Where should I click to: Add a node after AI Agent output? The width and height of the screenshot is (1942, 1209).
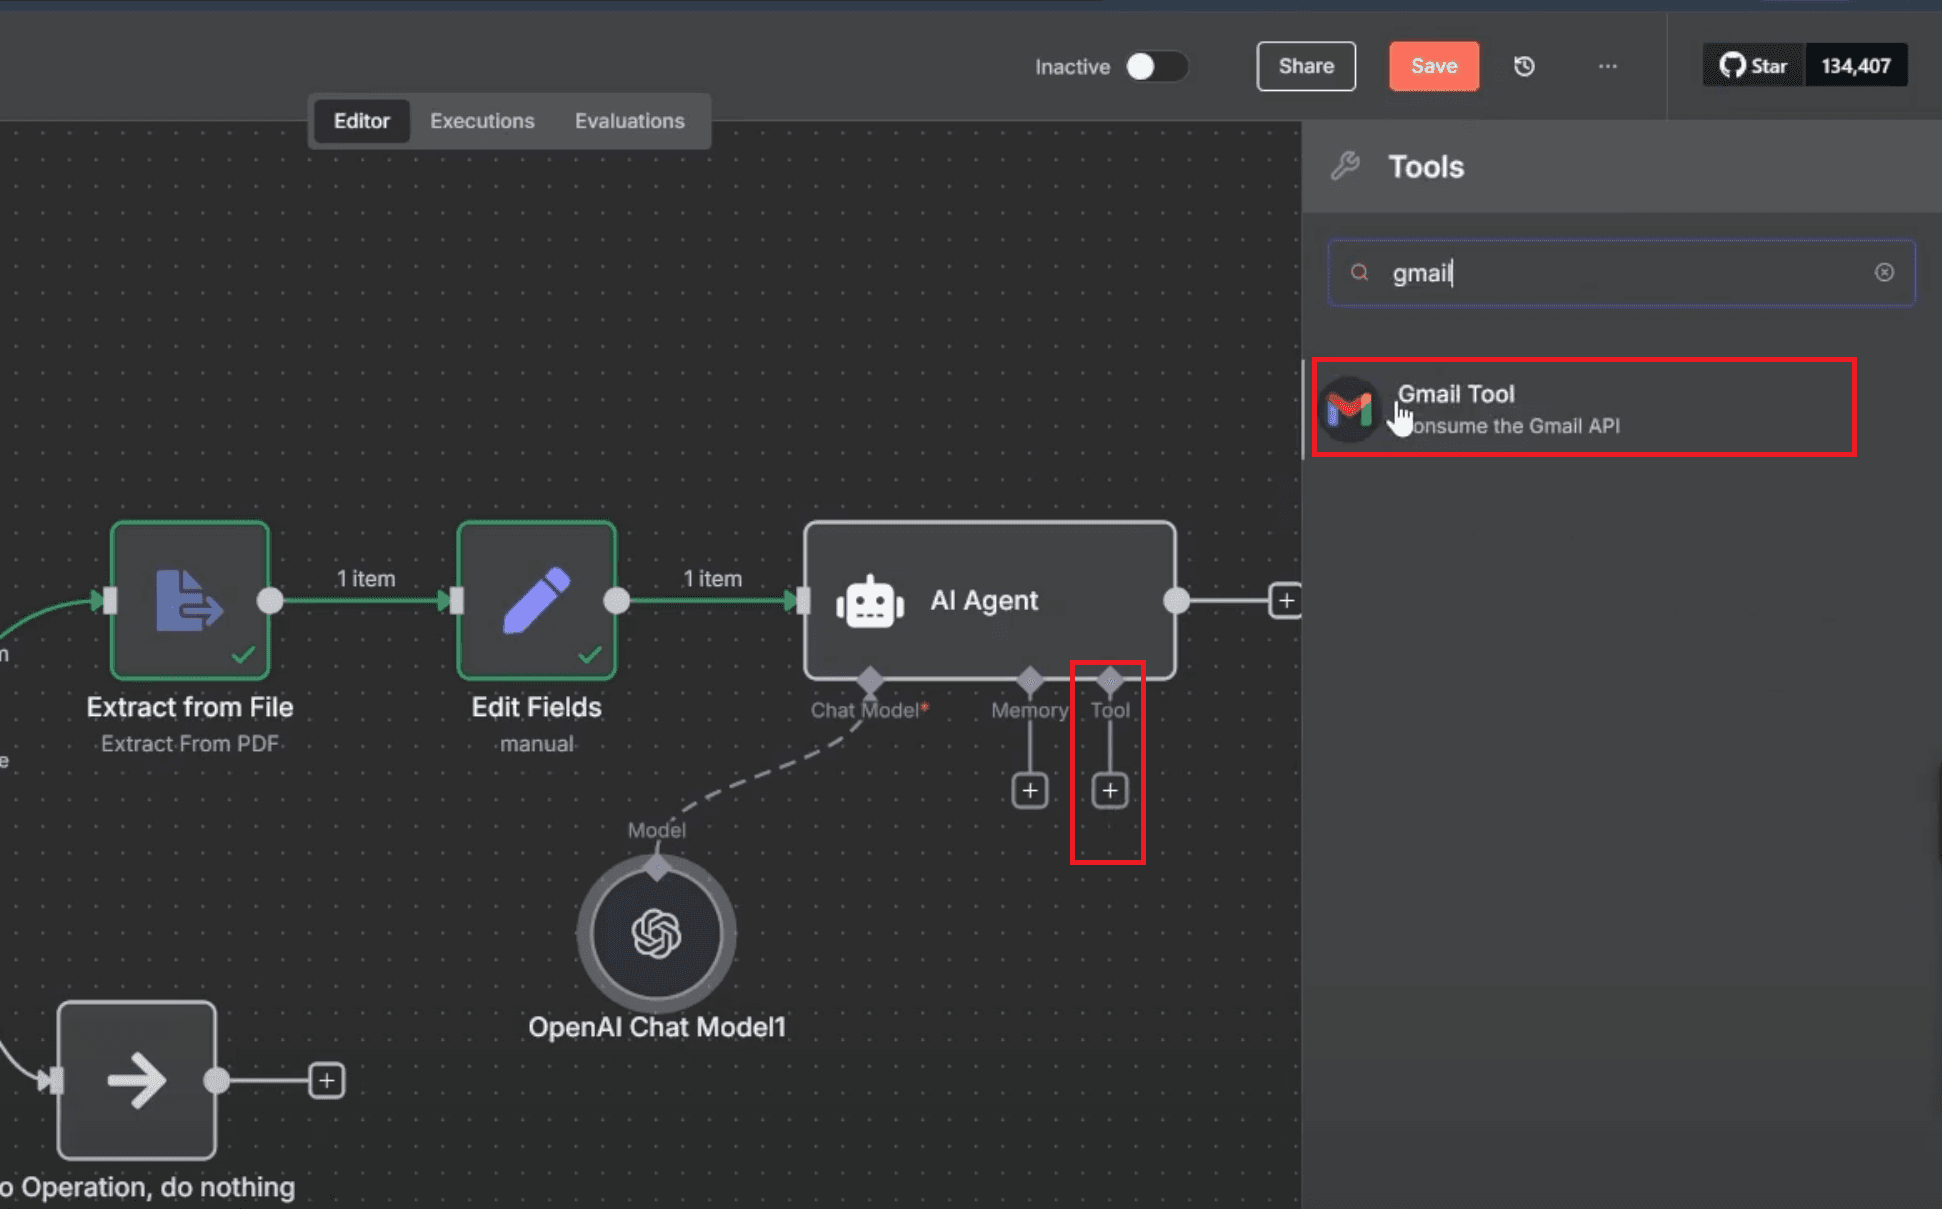(x=1286, y=600)
